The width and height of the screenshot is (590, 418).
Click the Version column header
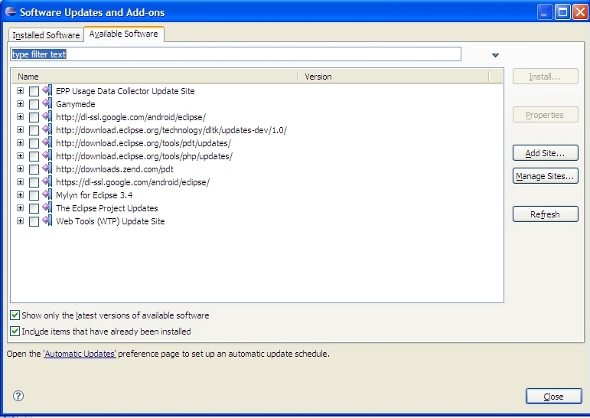[393, 76]
